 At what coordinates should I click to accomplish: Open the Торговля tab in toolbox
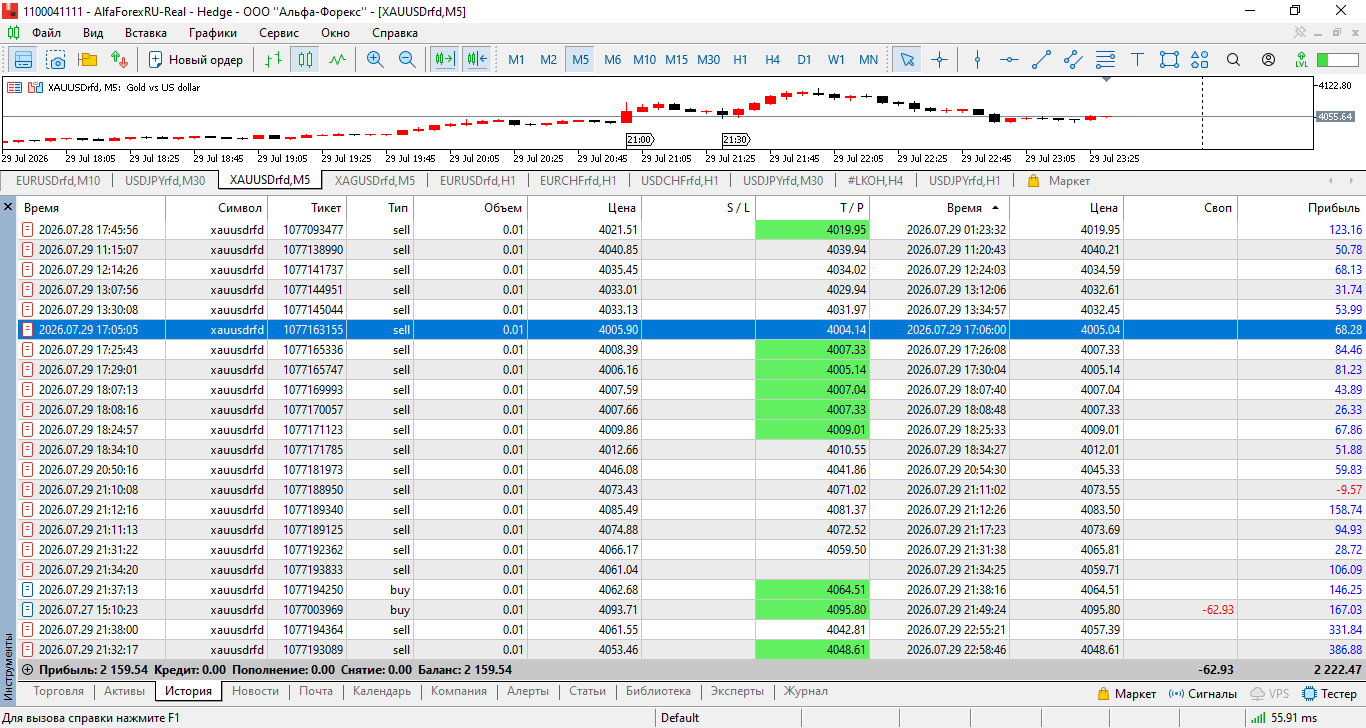point(57,691)
